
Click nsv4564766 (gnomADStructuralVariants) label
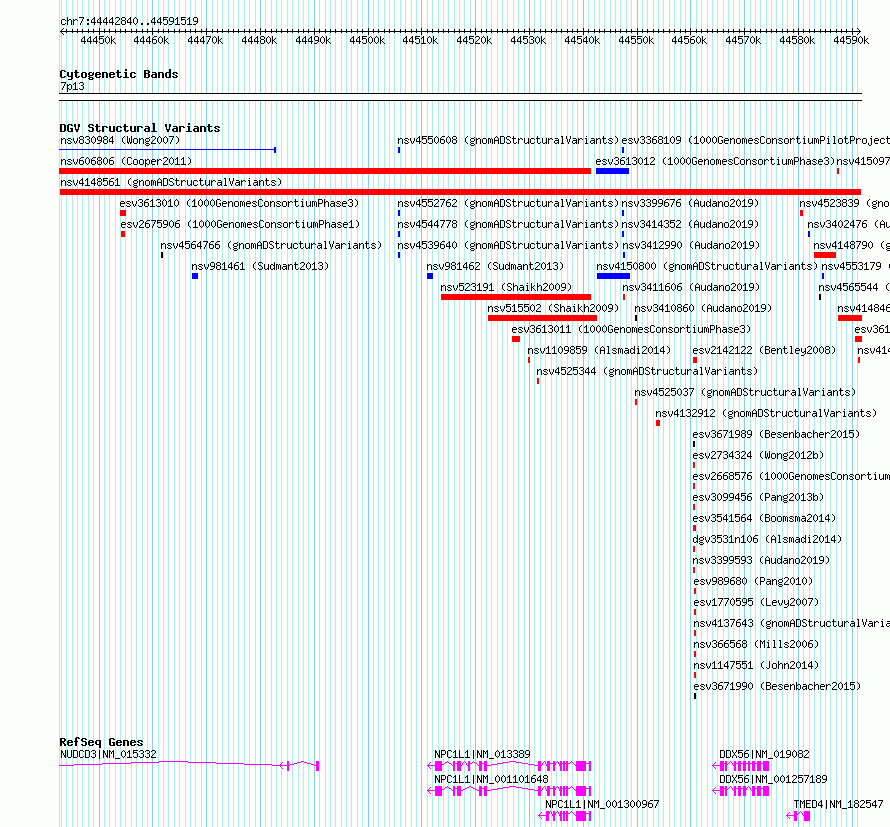(x=271, y=245)
